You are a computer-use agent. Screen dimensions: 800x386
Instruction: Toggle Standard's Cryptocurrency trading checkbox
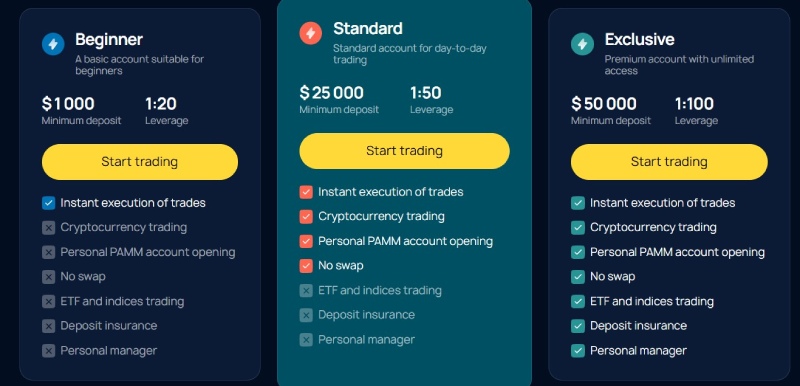click(306, 217)
